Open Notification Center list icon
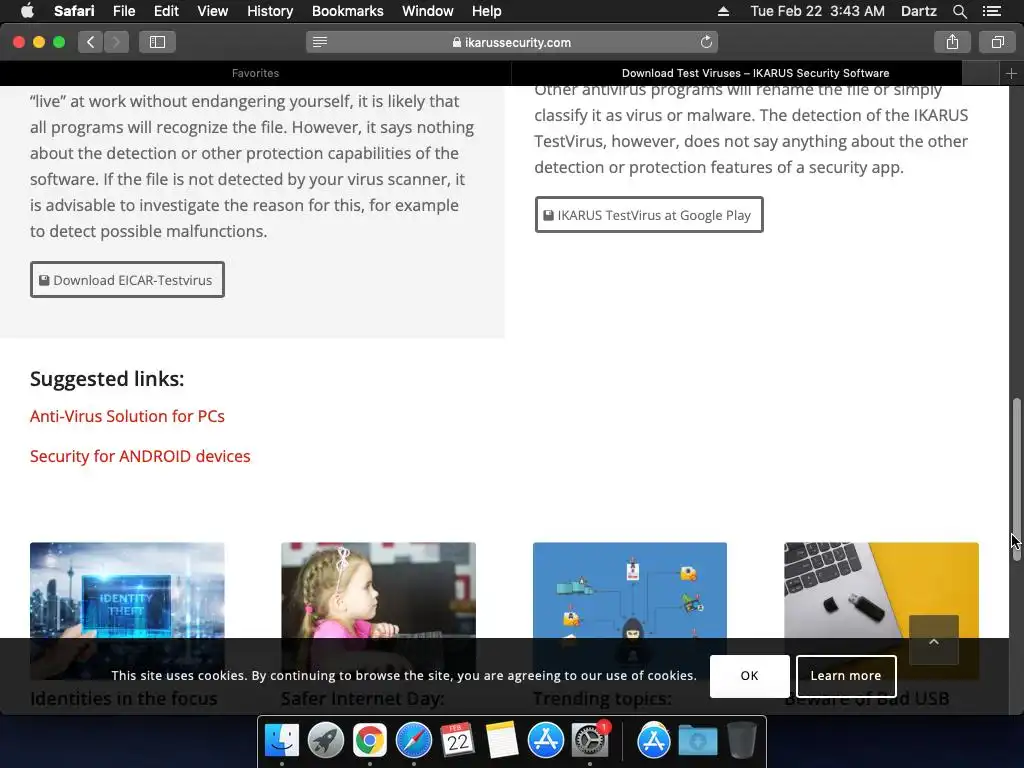The height and width of the screenshot is (768, 1024). pos(992,11)
